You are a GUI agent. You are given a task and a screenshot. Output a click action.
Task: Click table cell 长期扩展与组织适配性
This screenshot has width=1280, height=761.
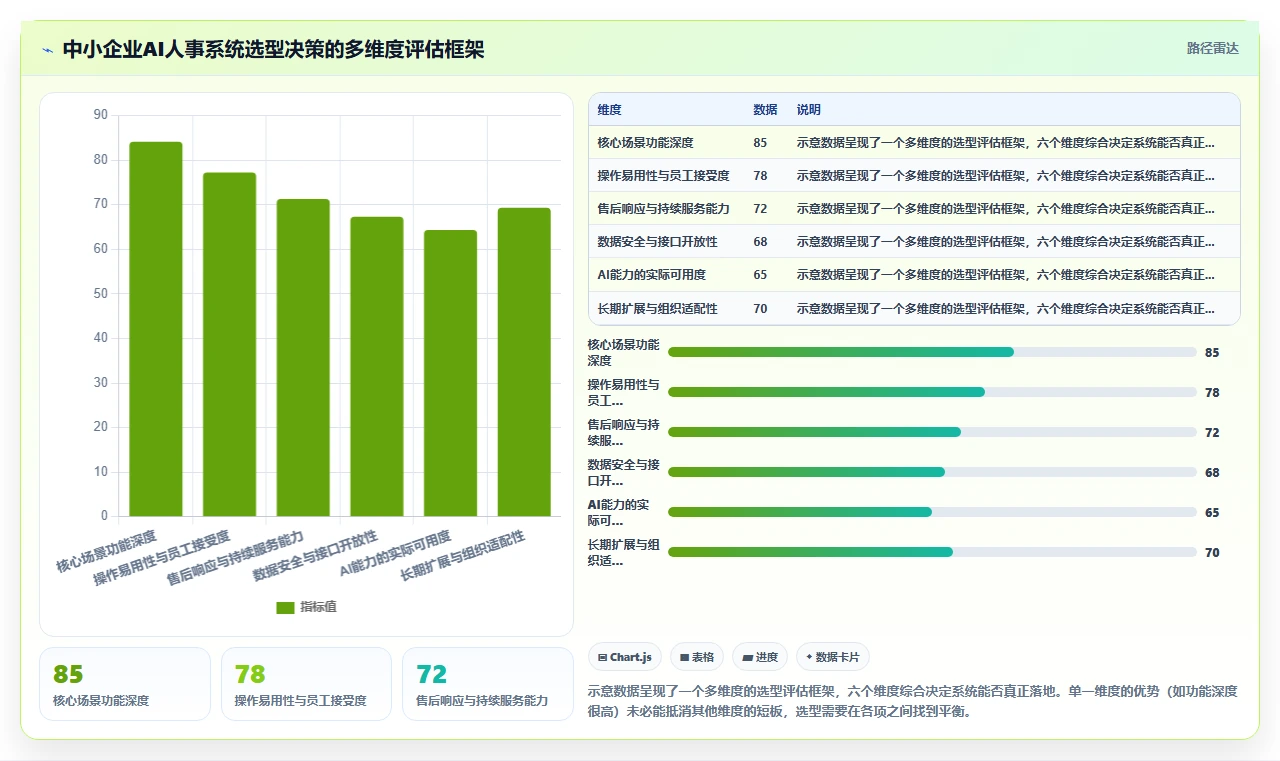click(658, 309)
